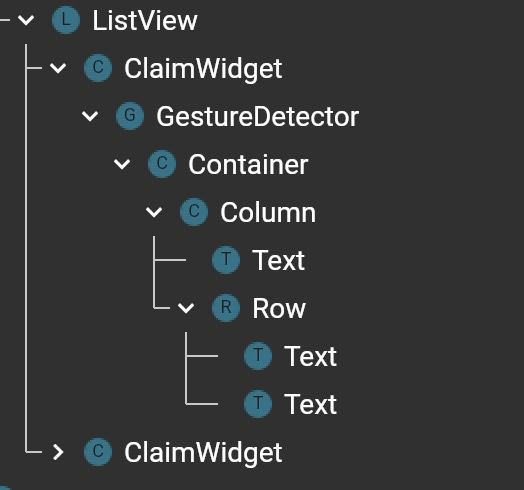Image resolution: width=524 pixels, height=490 pixels.
Task: Select the Container label in tree
Action: (x=248, y=164)
